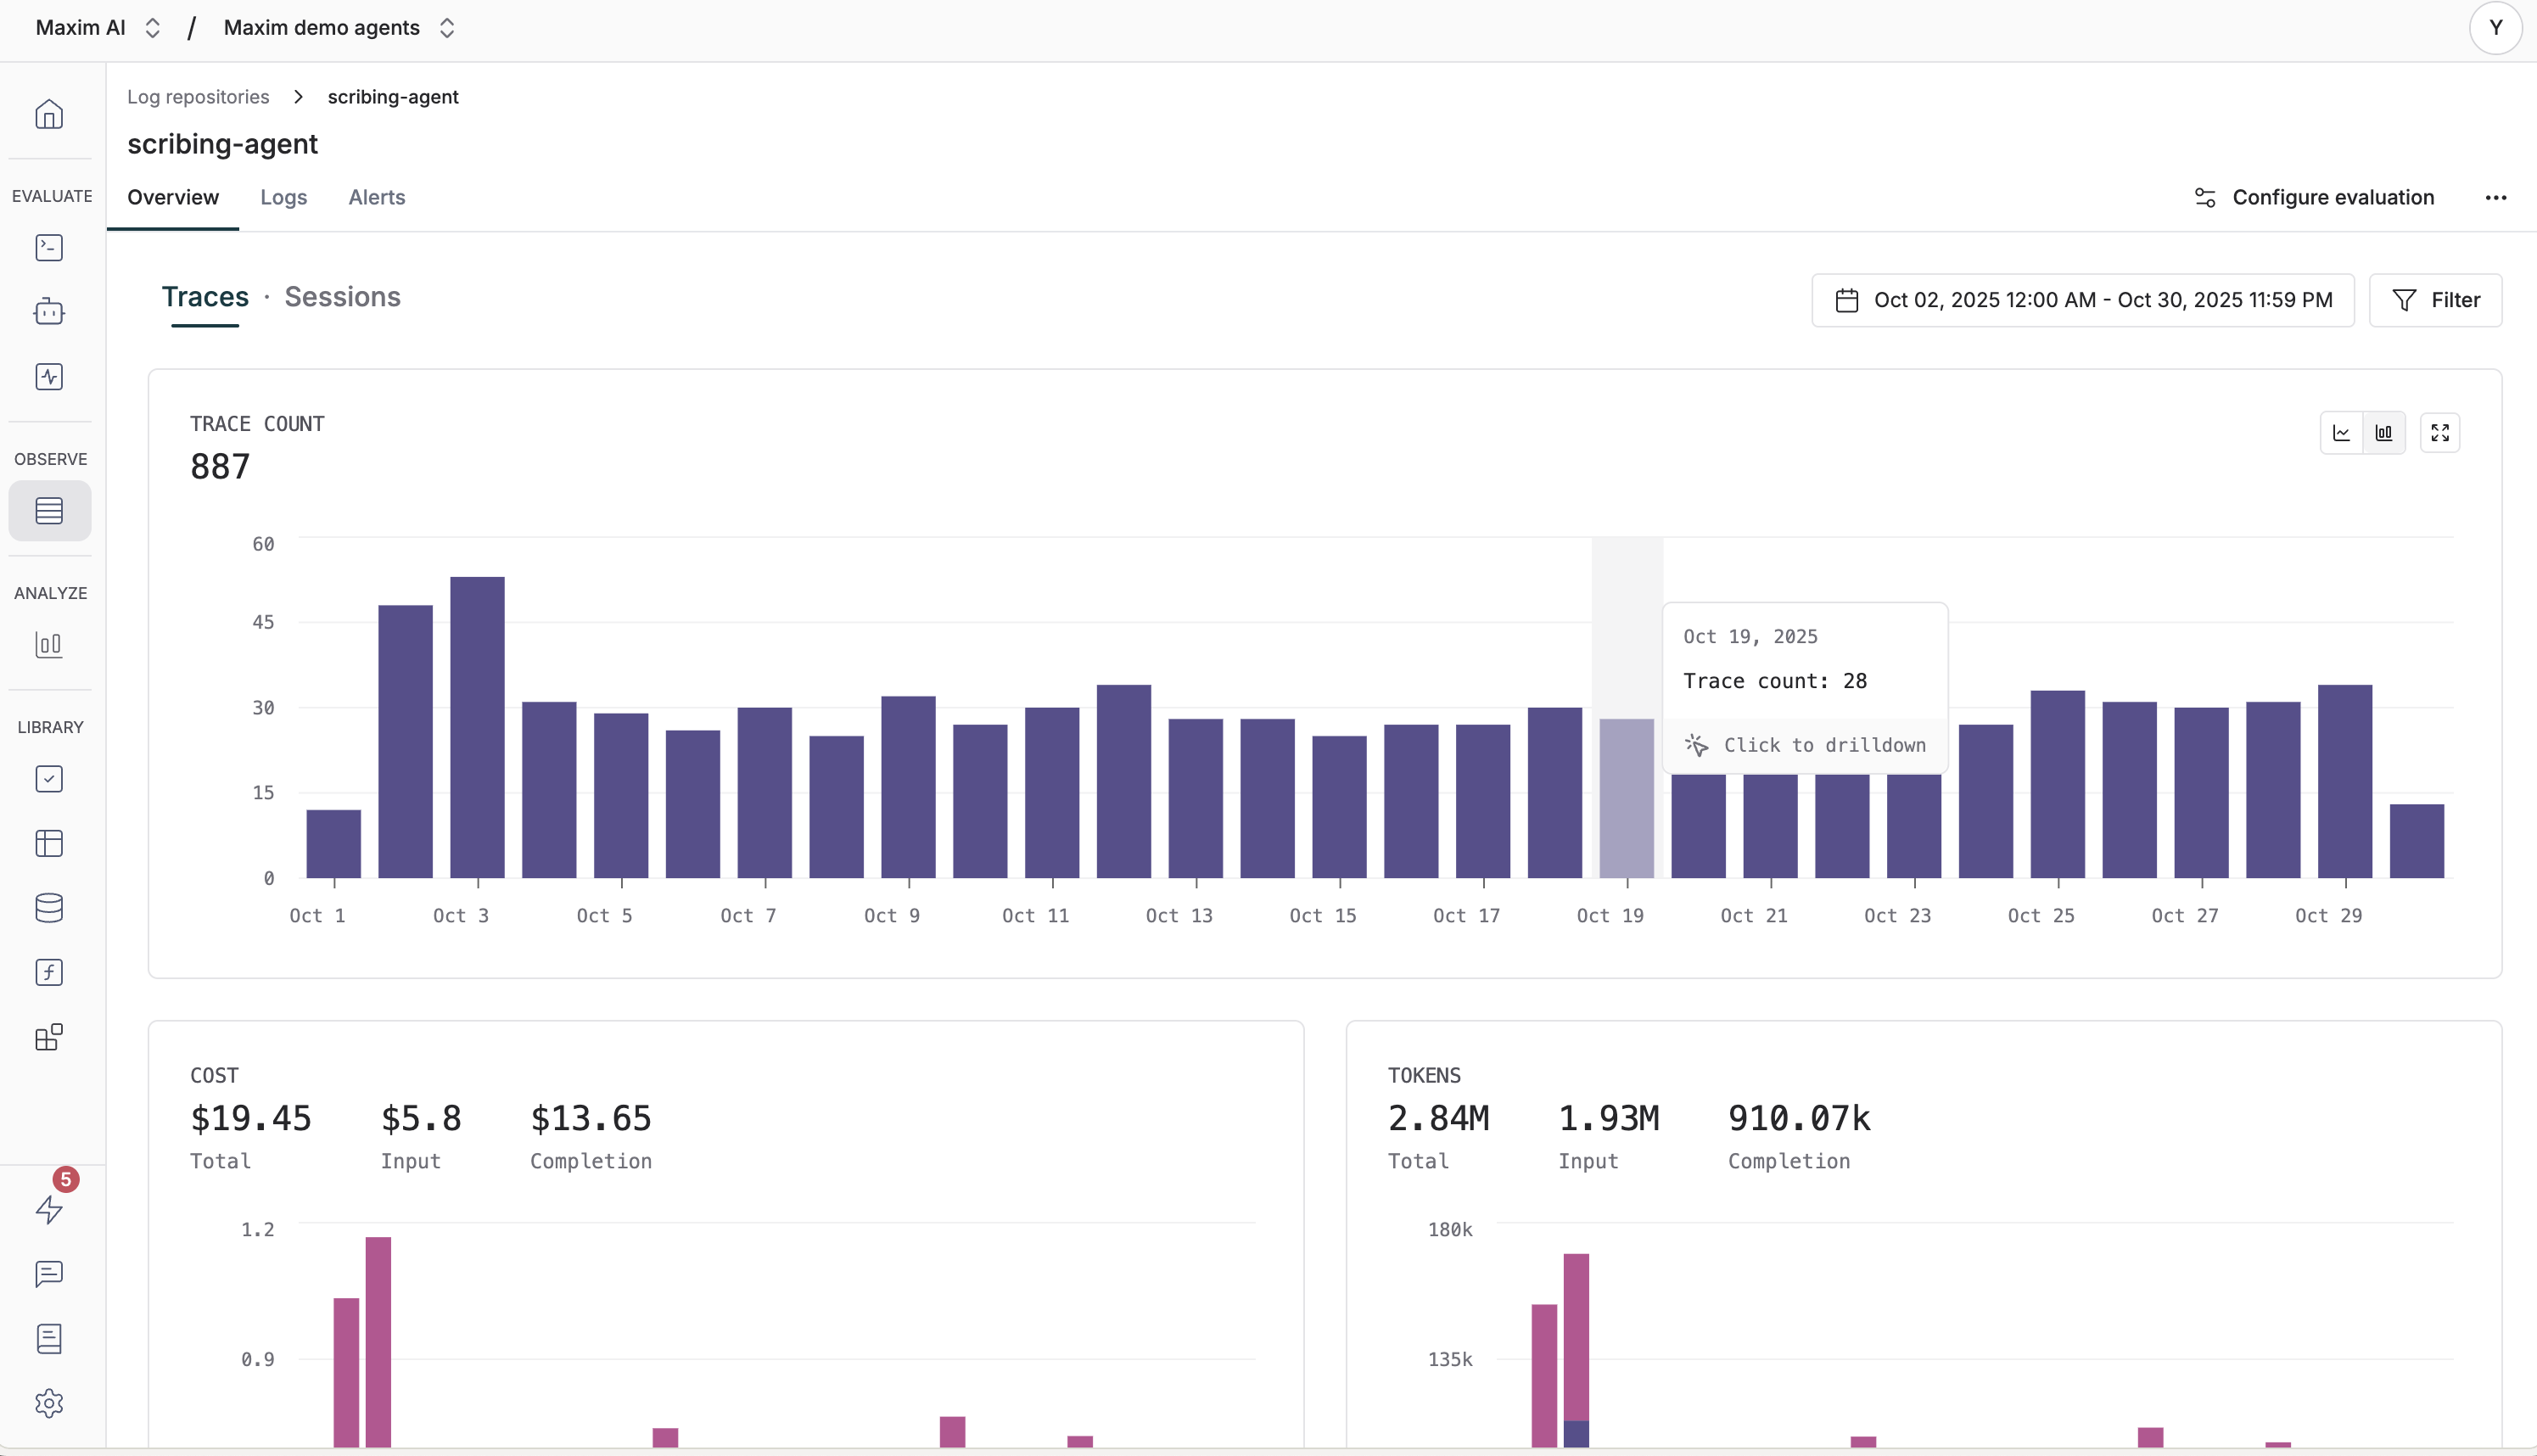2537x1456 pixels.
Task: Open the agents robot icon
Action: click(x=49, y=312)
